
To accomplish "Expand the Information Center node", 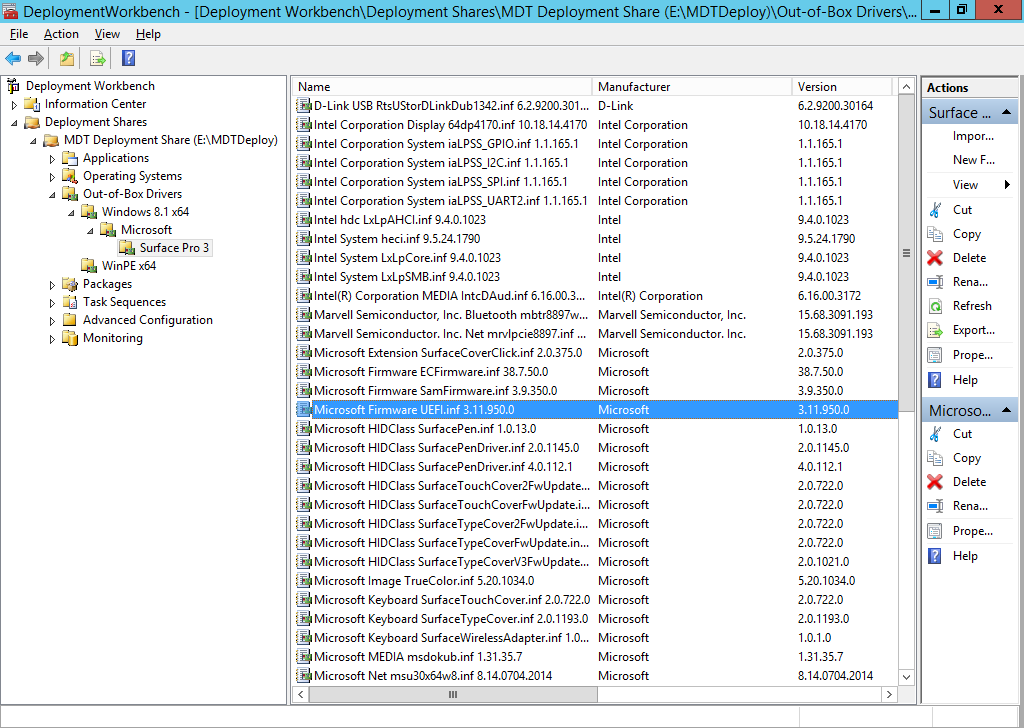I will point(14,104).
